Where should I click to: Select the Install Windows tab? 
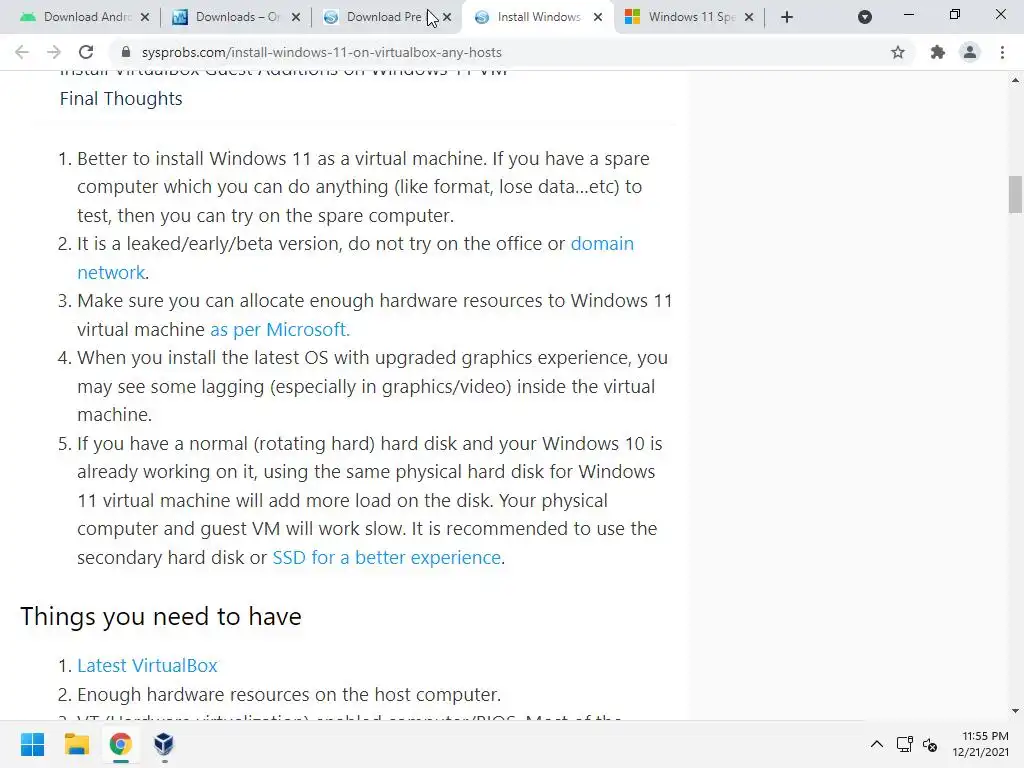pos(538,17)
